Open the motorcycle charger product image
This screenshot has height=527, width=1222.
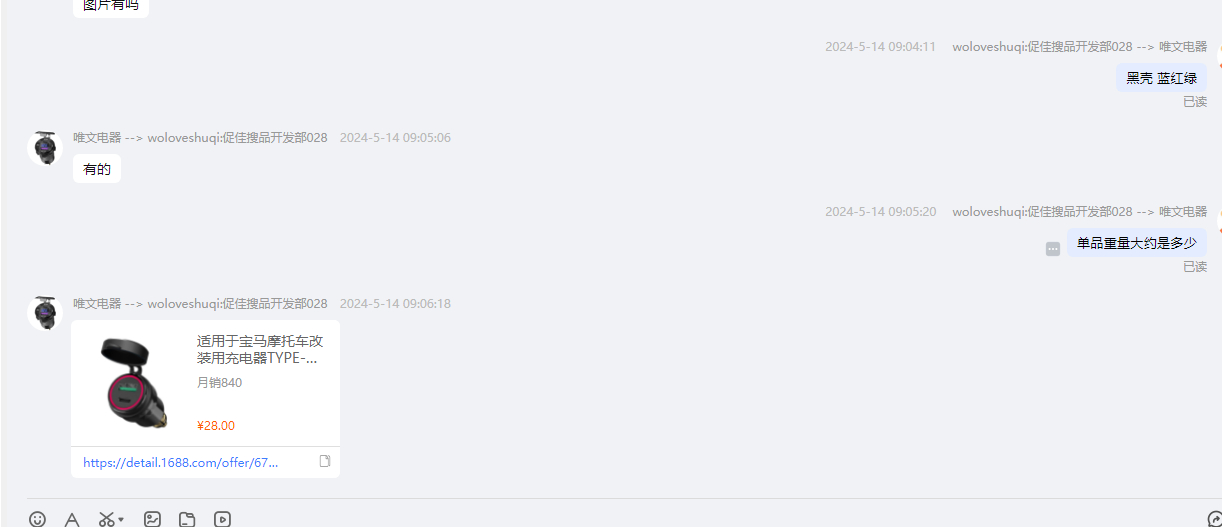130,383
